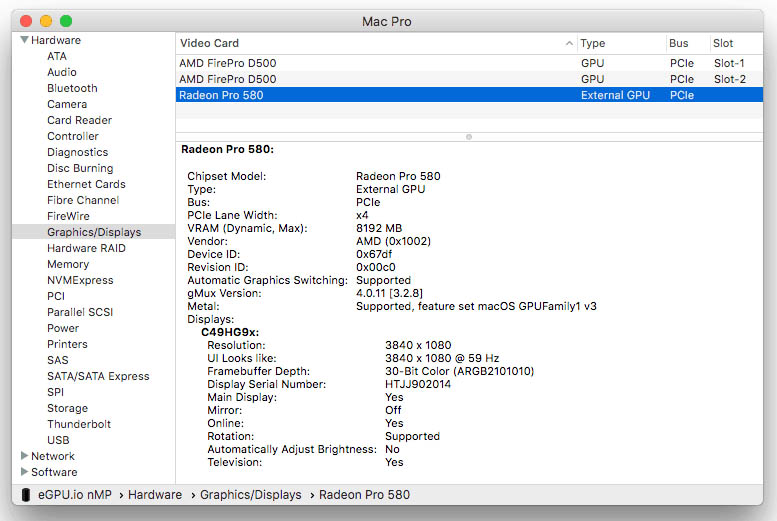Image resolution: width=777 pixels, height=521 pixels.
Task: Click the gMux Version value 4.0.11 [3.2.8]
Action: coord(389,293)
